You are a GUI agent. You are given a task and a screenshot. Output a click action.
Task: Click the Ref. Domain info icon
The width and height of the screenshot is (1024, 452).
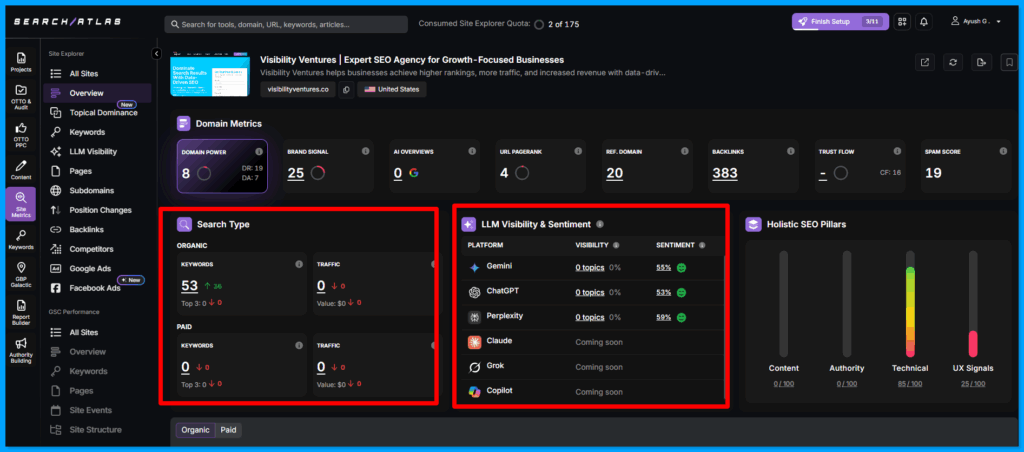click(684, 152)
